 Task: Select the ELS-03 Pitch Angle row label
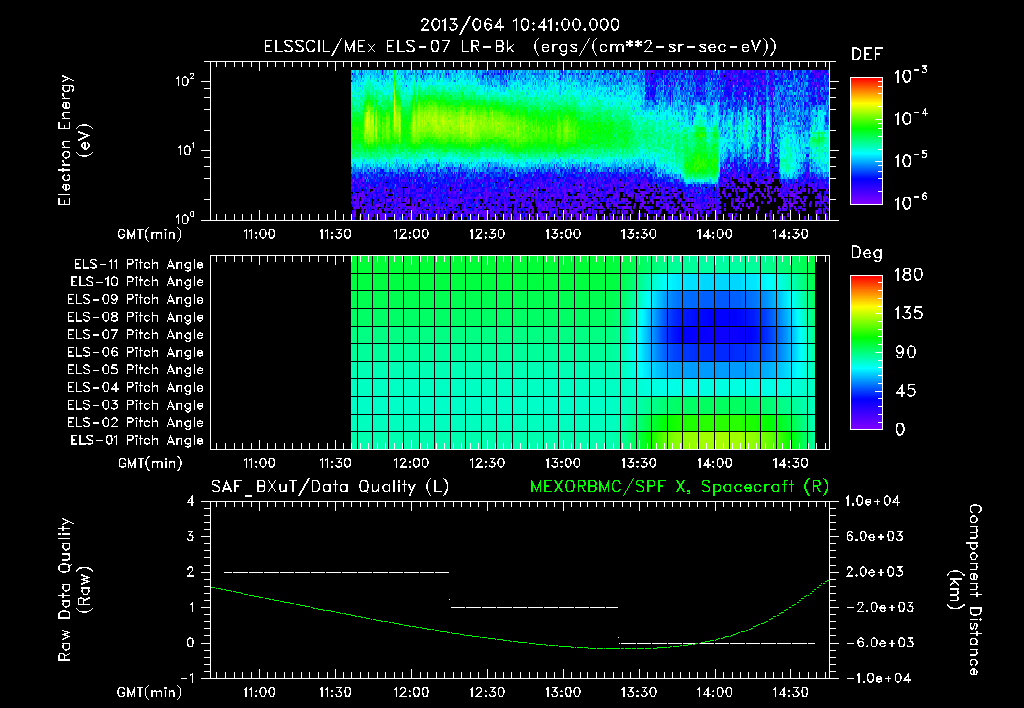pos(136,406)
